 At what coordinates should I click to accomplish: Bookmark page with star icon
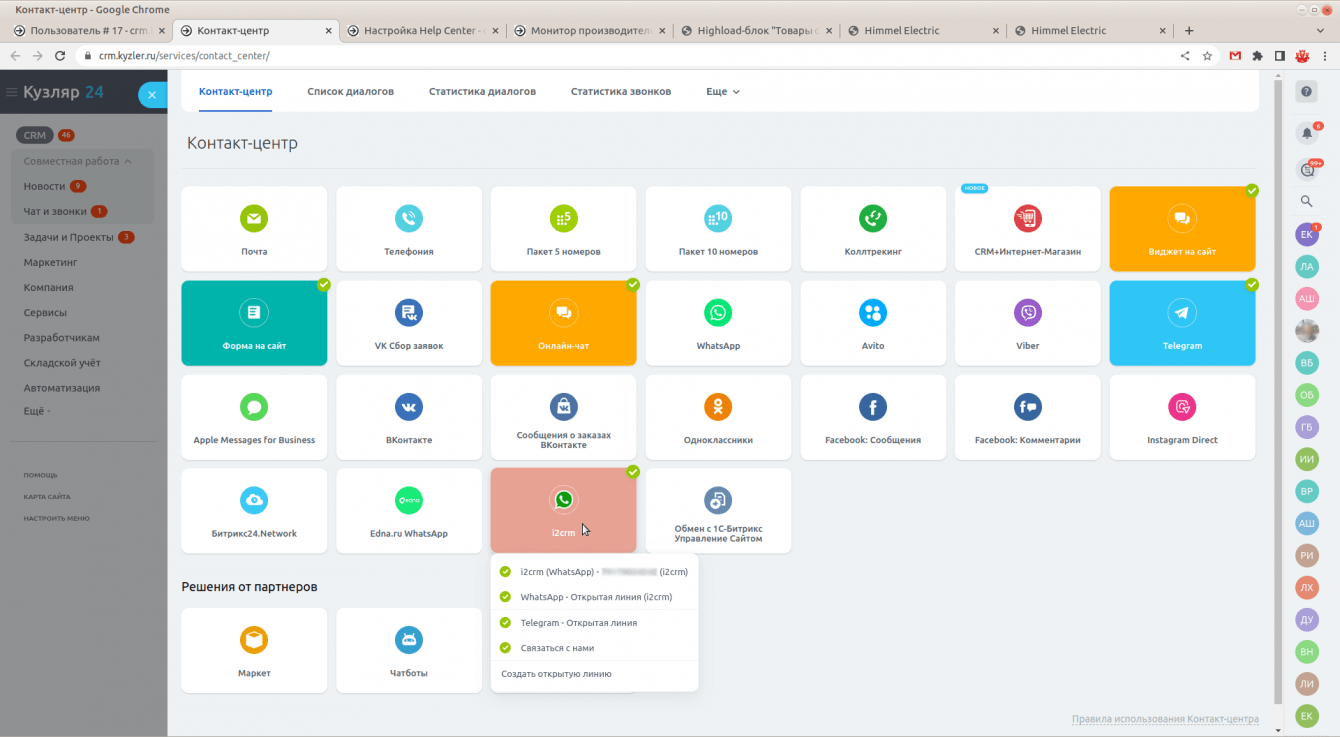point(1207,56)
